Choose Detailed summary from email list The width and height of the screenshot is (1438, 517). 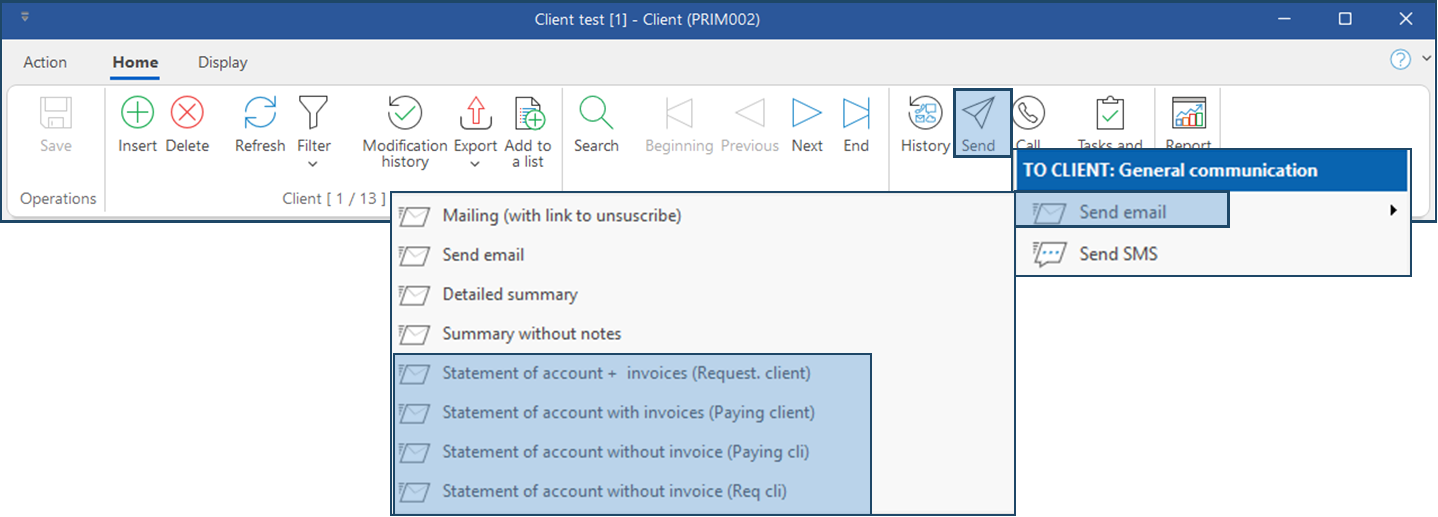[x=509, y=295]
